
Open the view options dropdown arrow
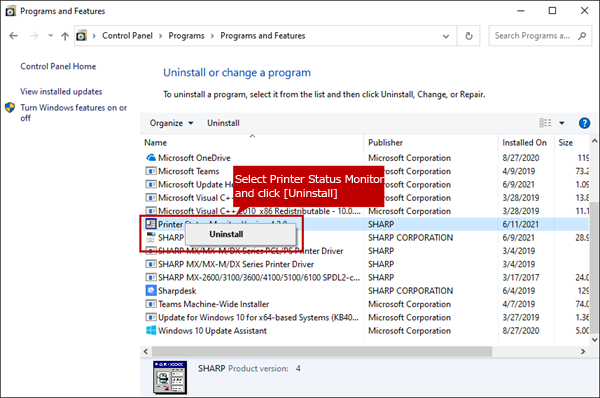[x=562, y=123]
